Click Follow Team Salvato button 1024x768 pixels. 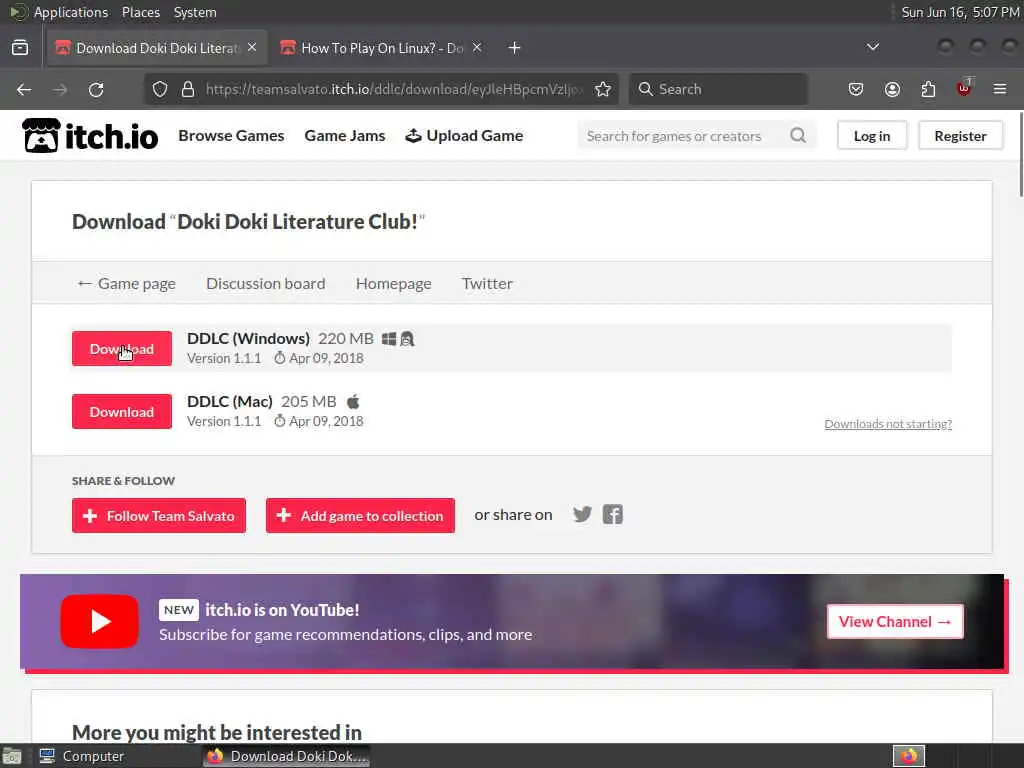tap(159, 516)
